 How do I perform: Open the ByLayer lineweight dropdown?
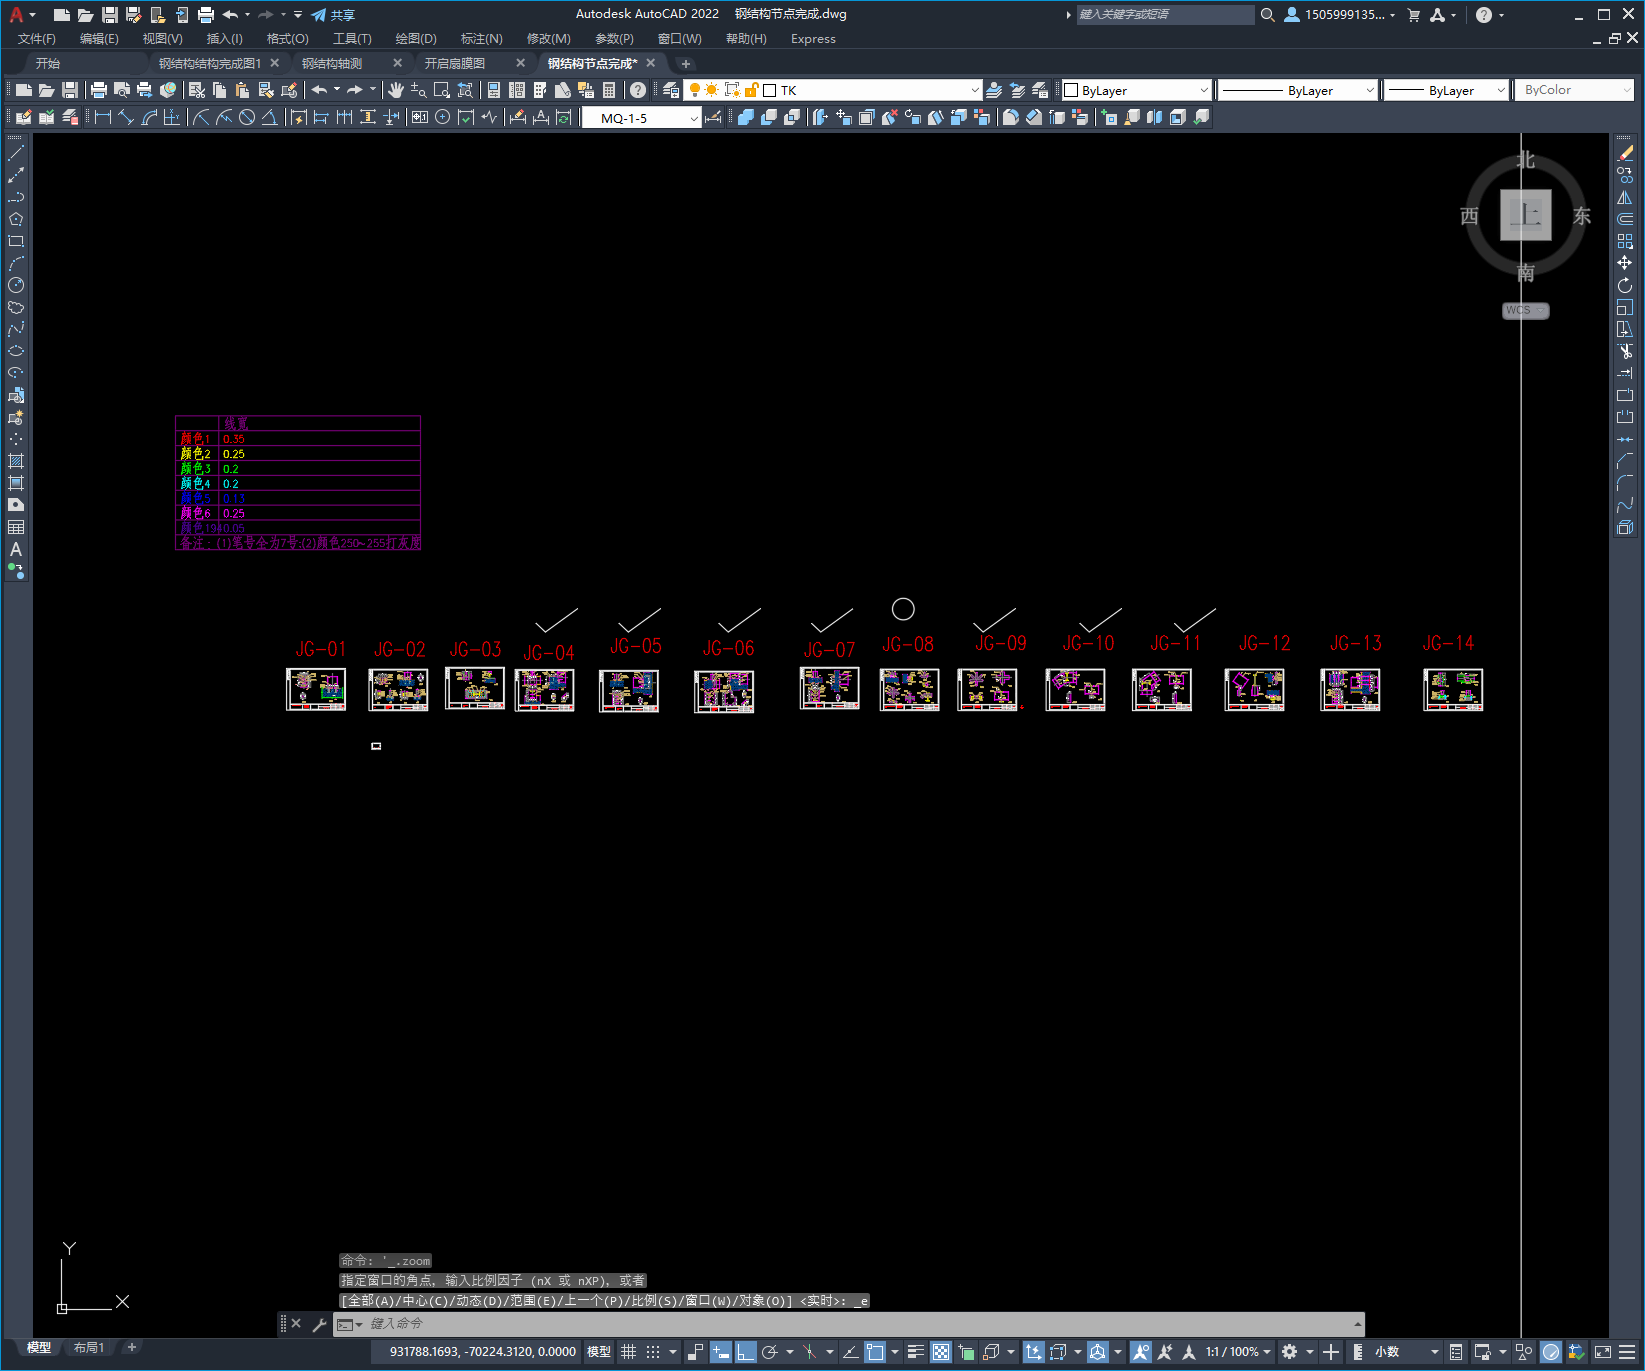pyautogui.click(x=1501, y=90)
